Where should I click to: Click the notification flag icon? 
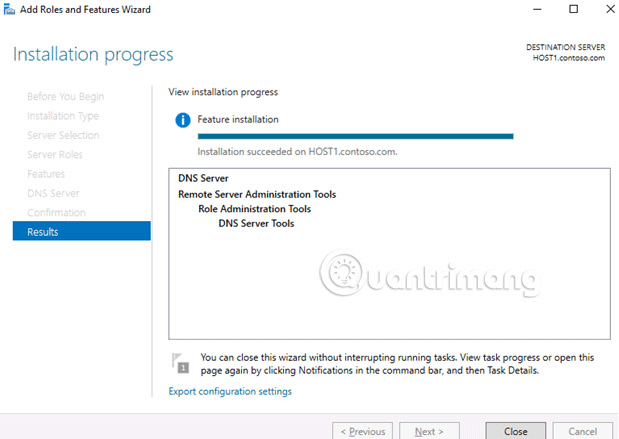click(180, 363)
